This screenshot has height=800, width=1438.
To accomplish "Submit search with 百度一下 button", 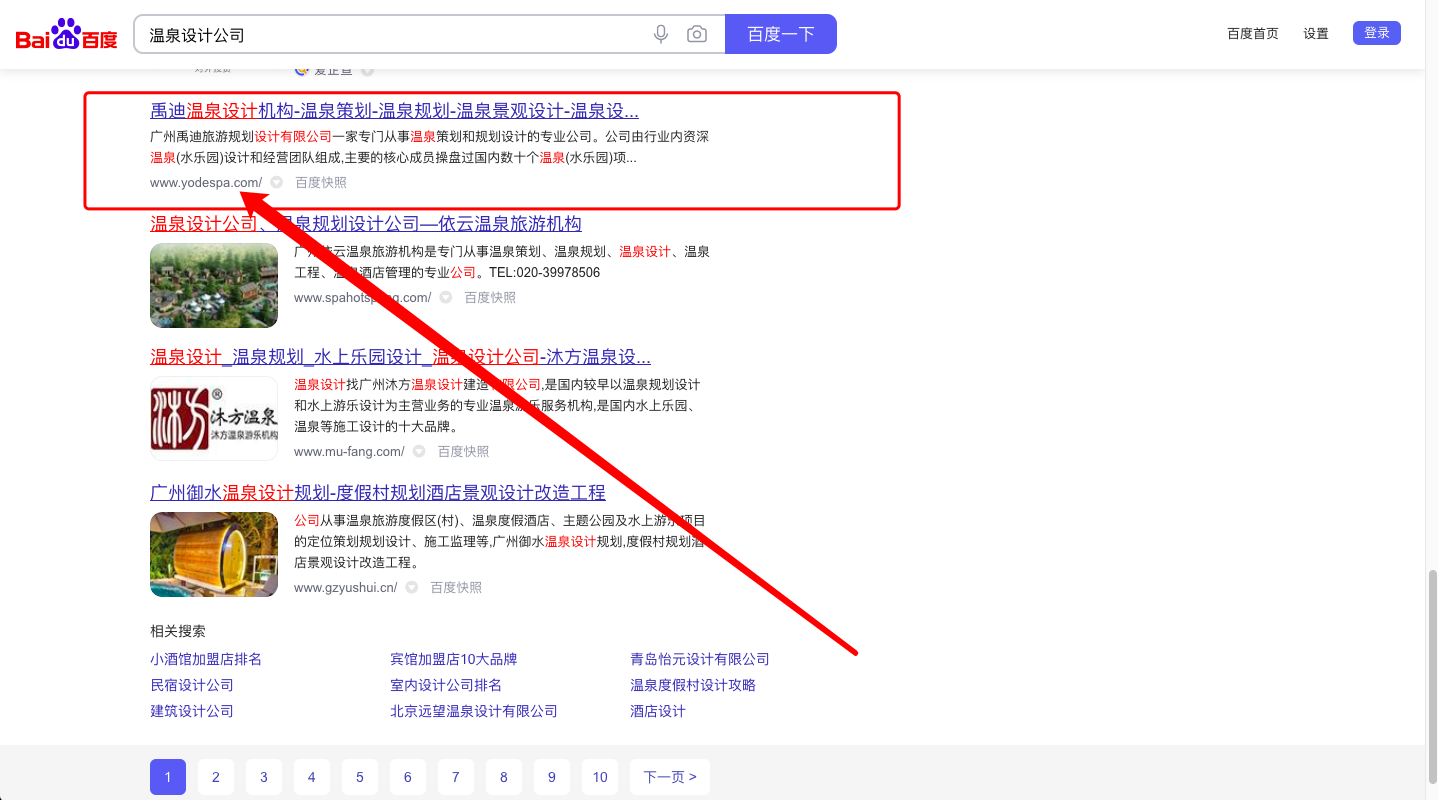I will point(781,35).
